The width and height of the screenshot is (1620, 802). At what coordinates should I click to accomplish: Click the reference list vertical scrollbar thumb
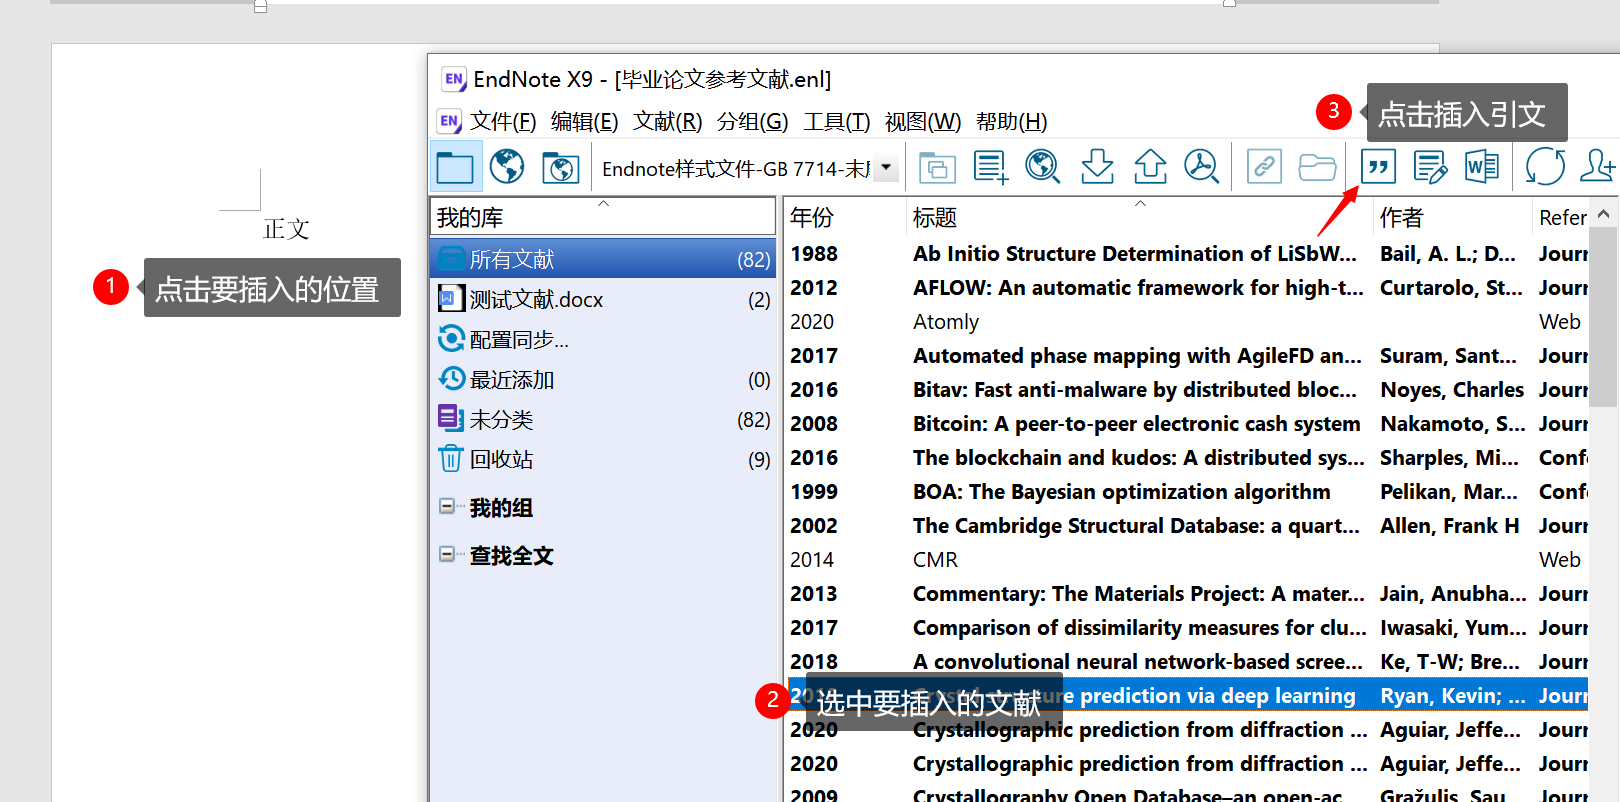pos(1604,316)
